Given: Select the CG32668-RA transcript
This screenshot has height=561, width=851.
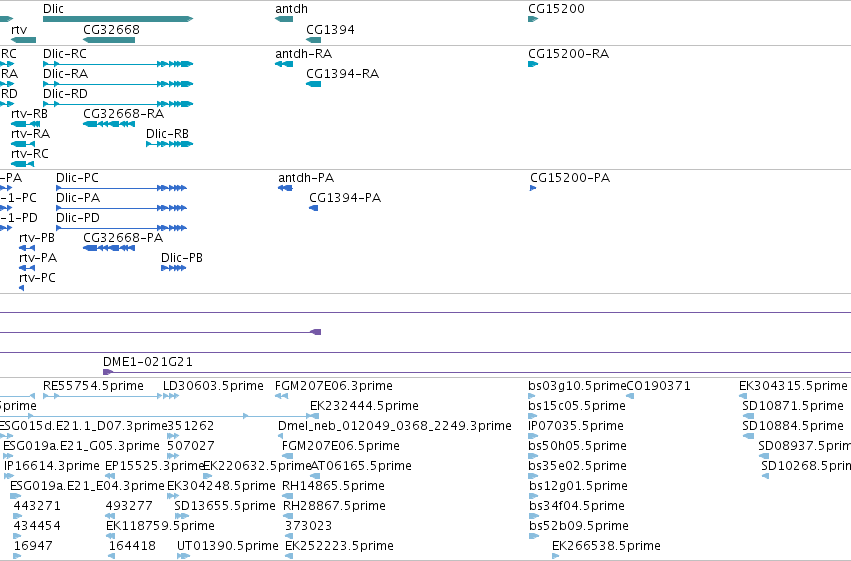Looking at the screenshot, I should [109, 124].
